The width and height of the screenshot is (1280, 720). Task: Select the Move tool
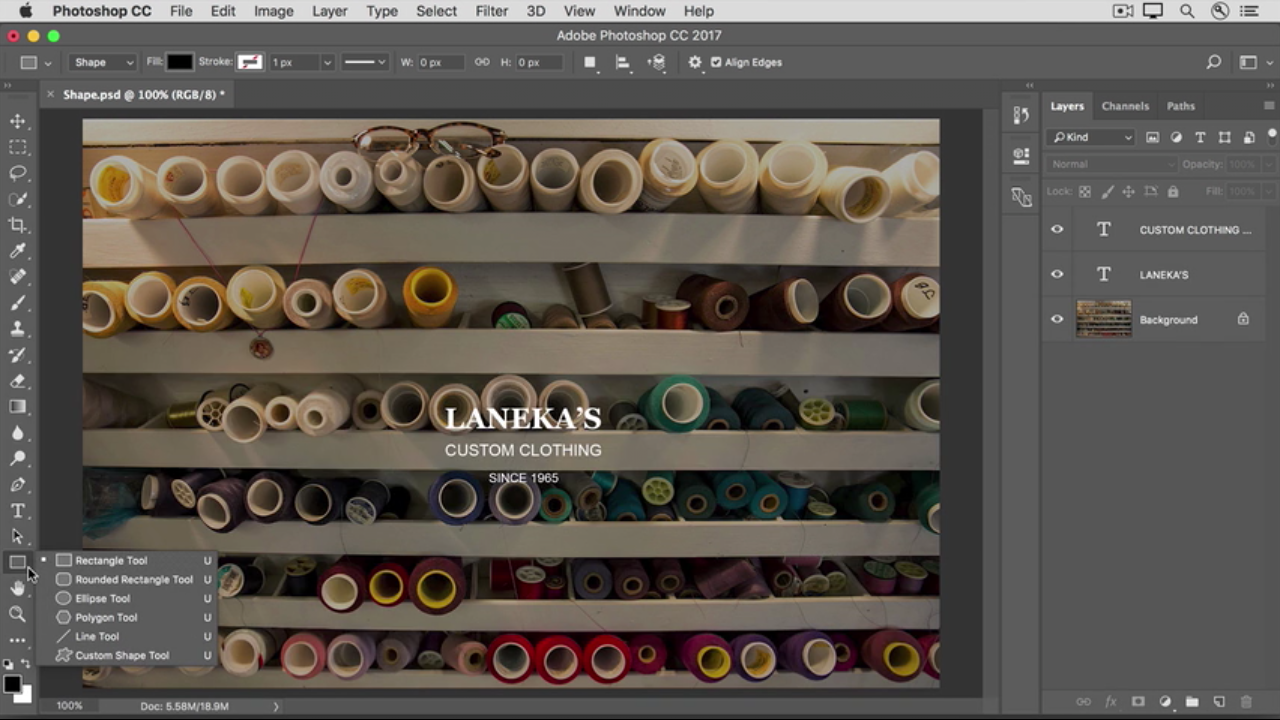tap(18, 121)
